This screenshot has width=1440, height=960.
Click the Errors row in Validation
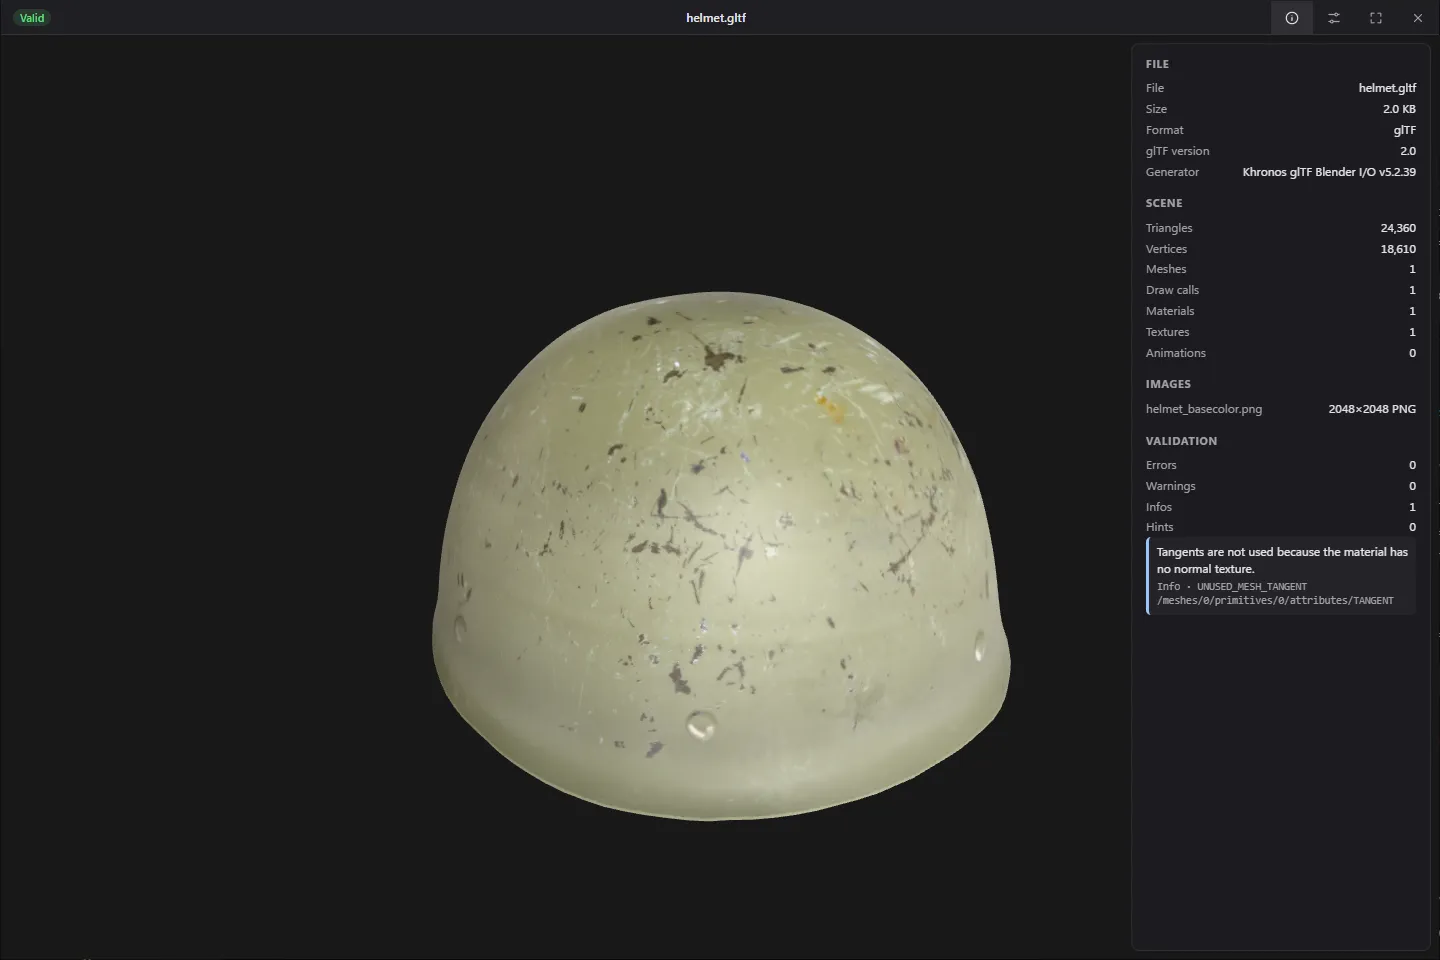pyautogui.click(x=1281, y=465)
